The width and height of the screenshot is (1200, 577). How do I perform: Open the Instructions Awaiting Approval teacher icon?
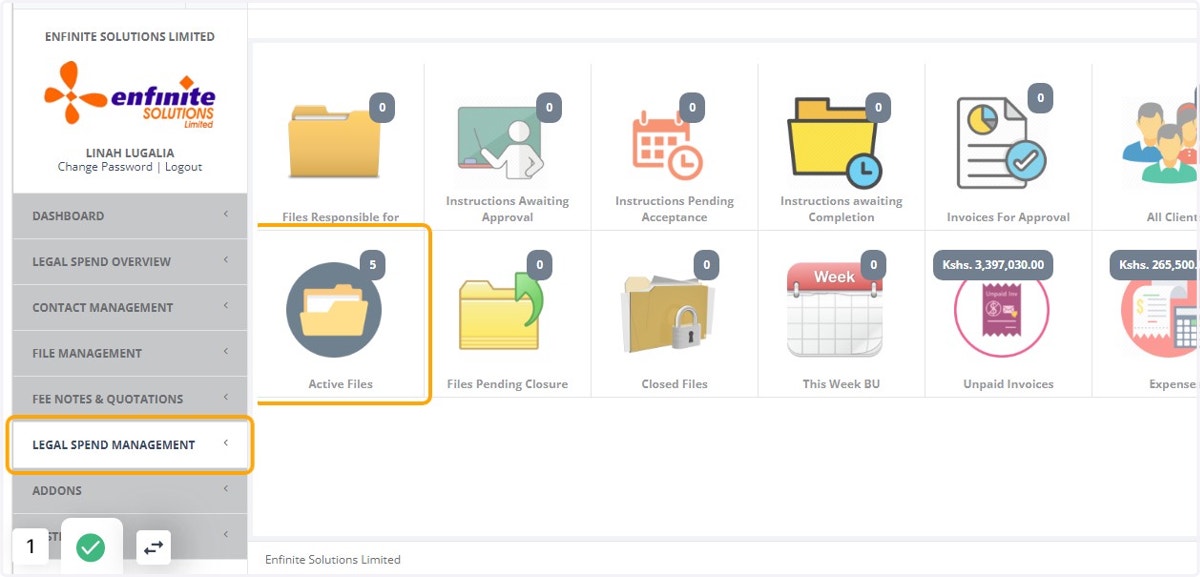(500, 141)
